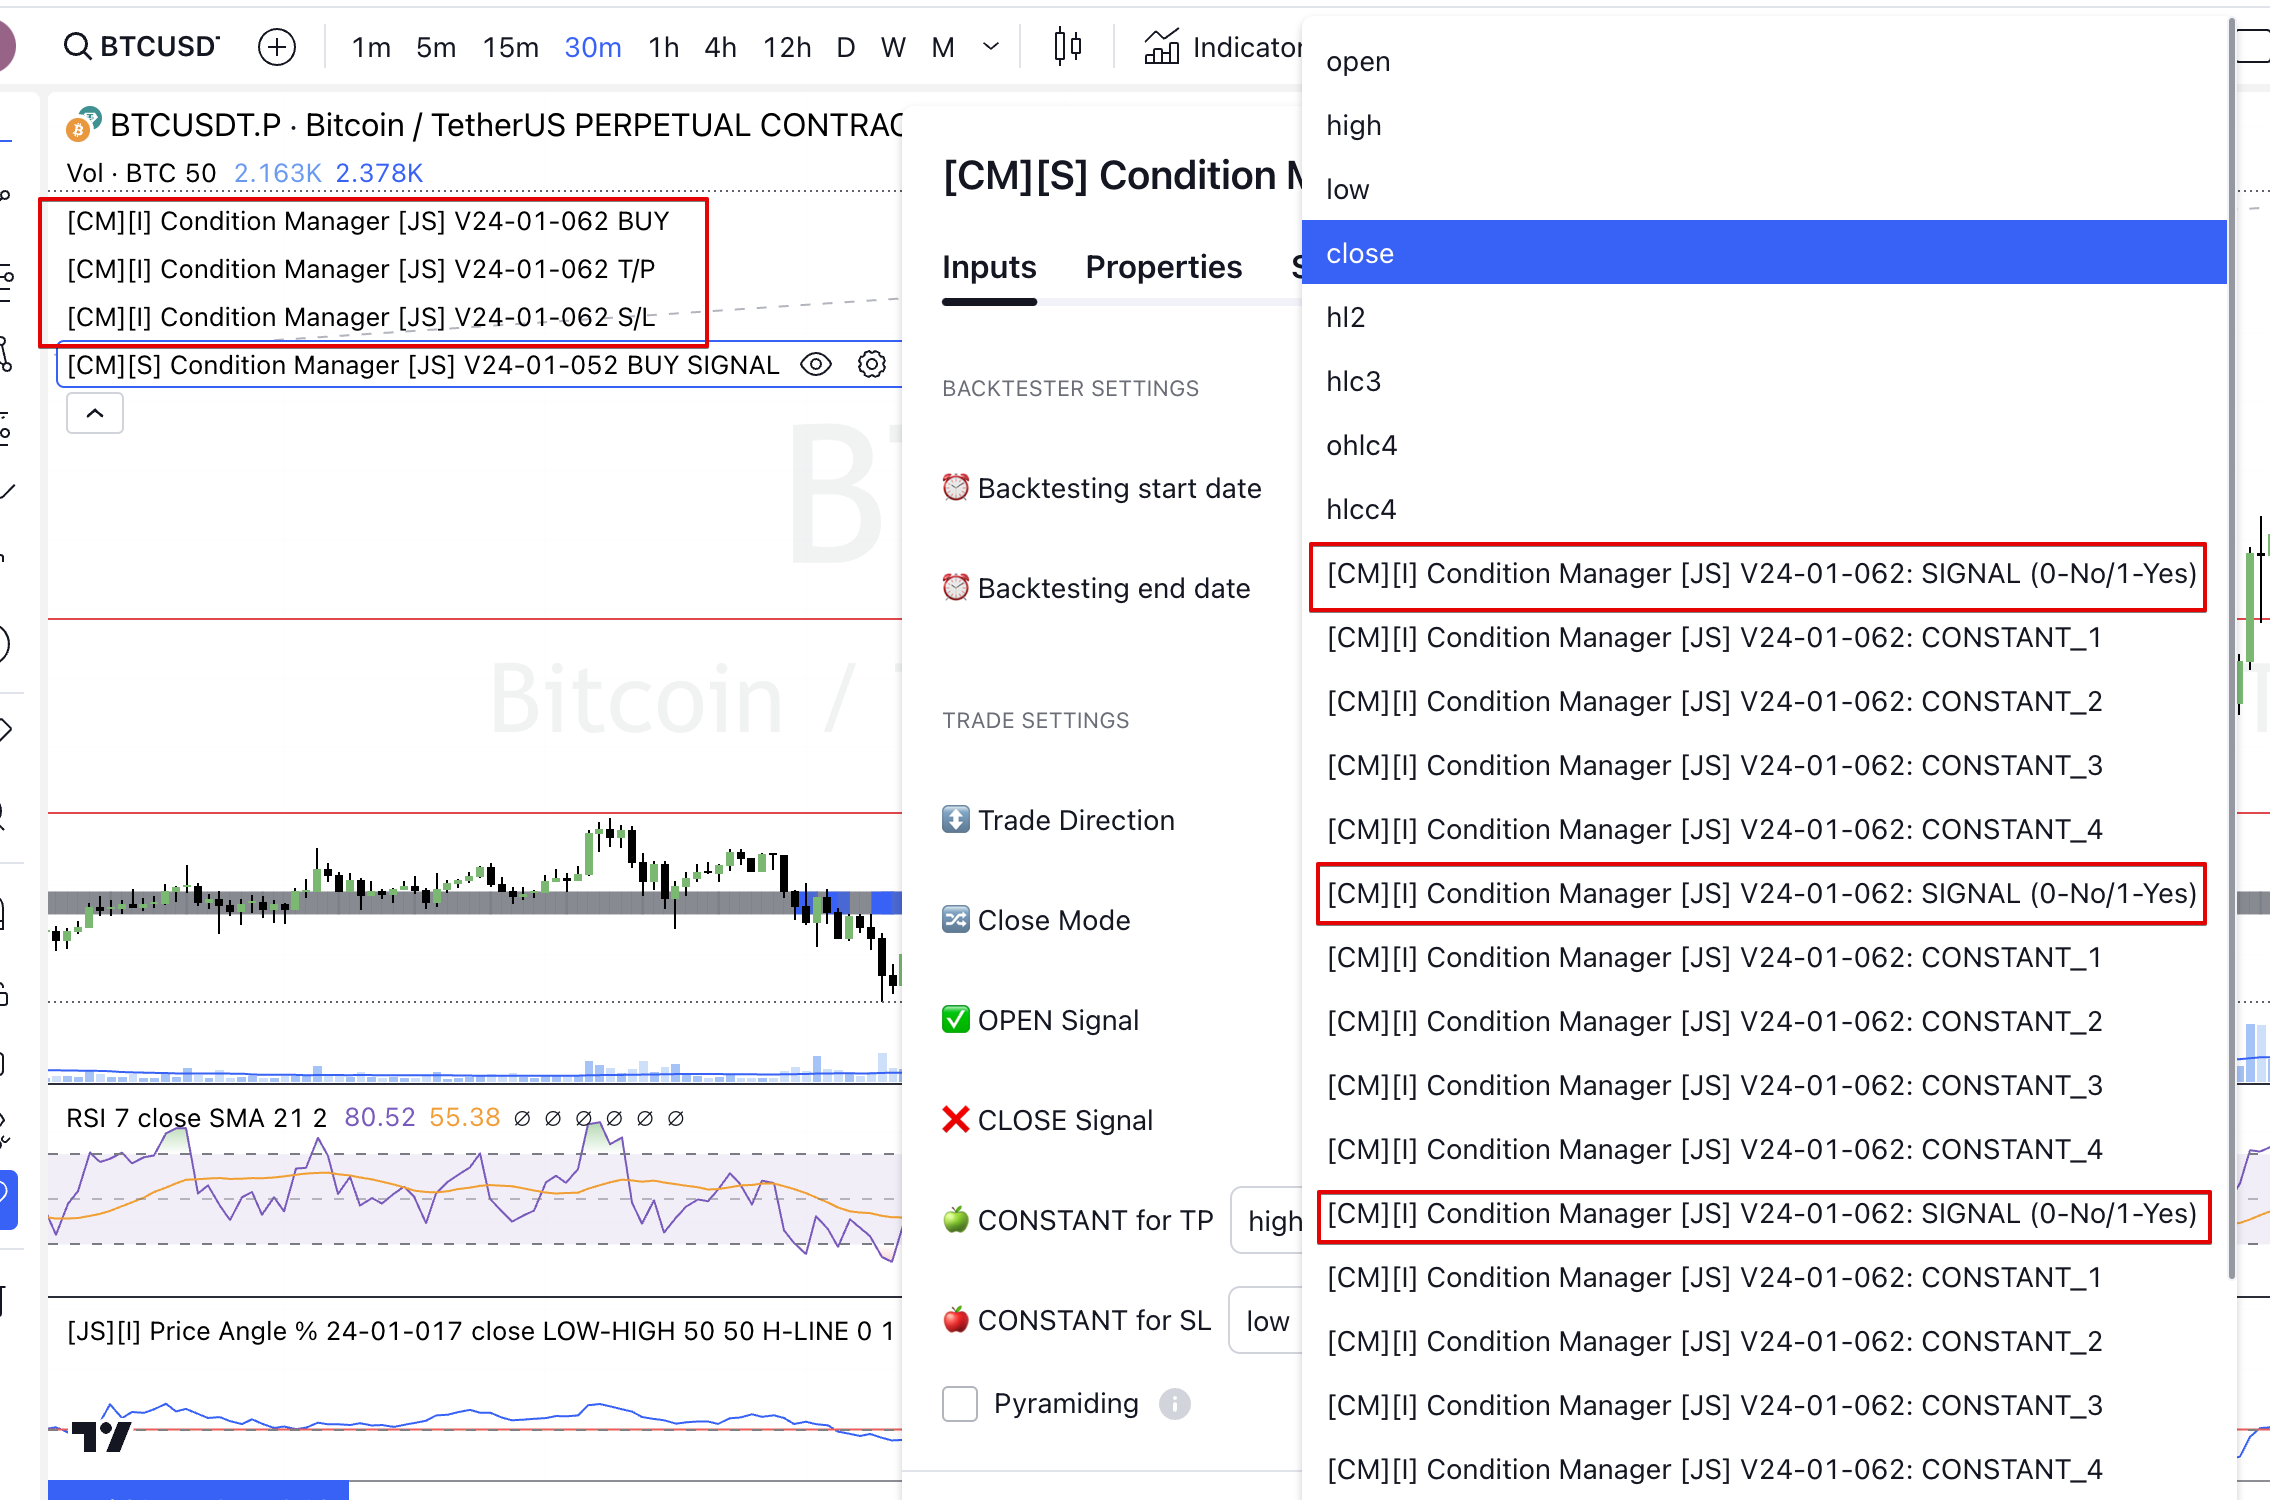Click the symbol search magnifier icon
Viewport: 2270px width, 1500px height.
pyautogui.click(x=77, y=46)
